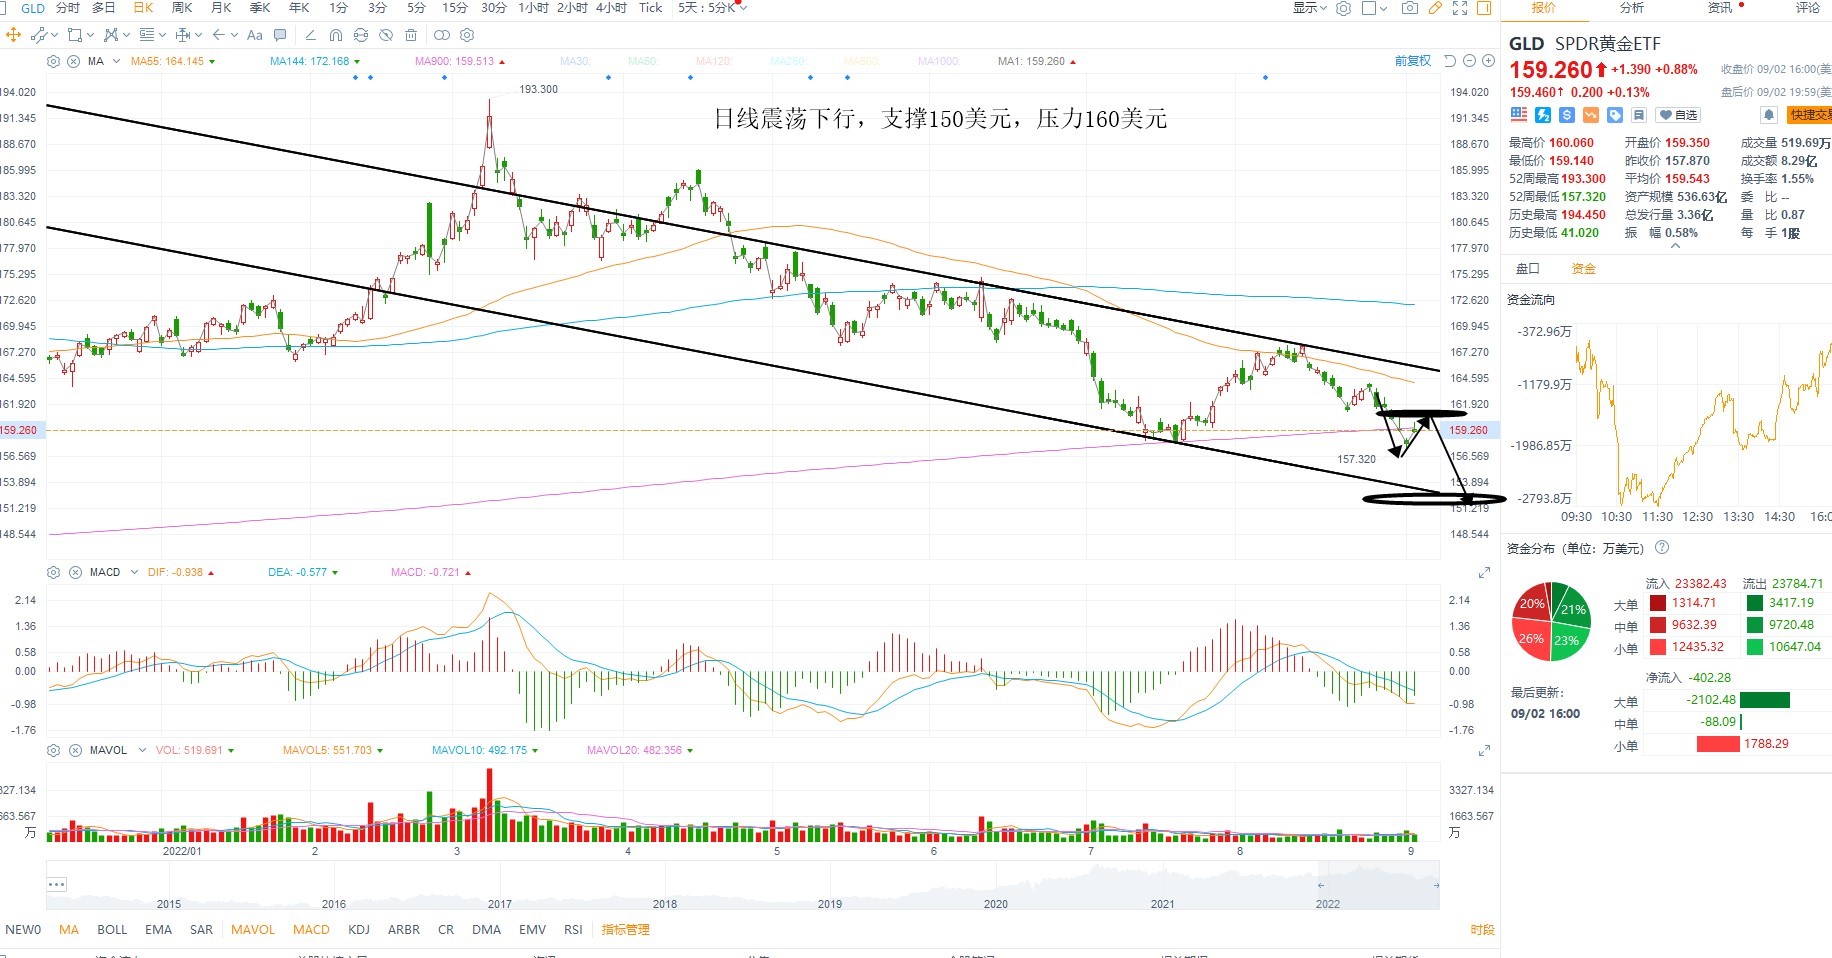Click the text annotation Aa tool
This screenshot has height=958, width=1832.
click(x=254, y=35)
